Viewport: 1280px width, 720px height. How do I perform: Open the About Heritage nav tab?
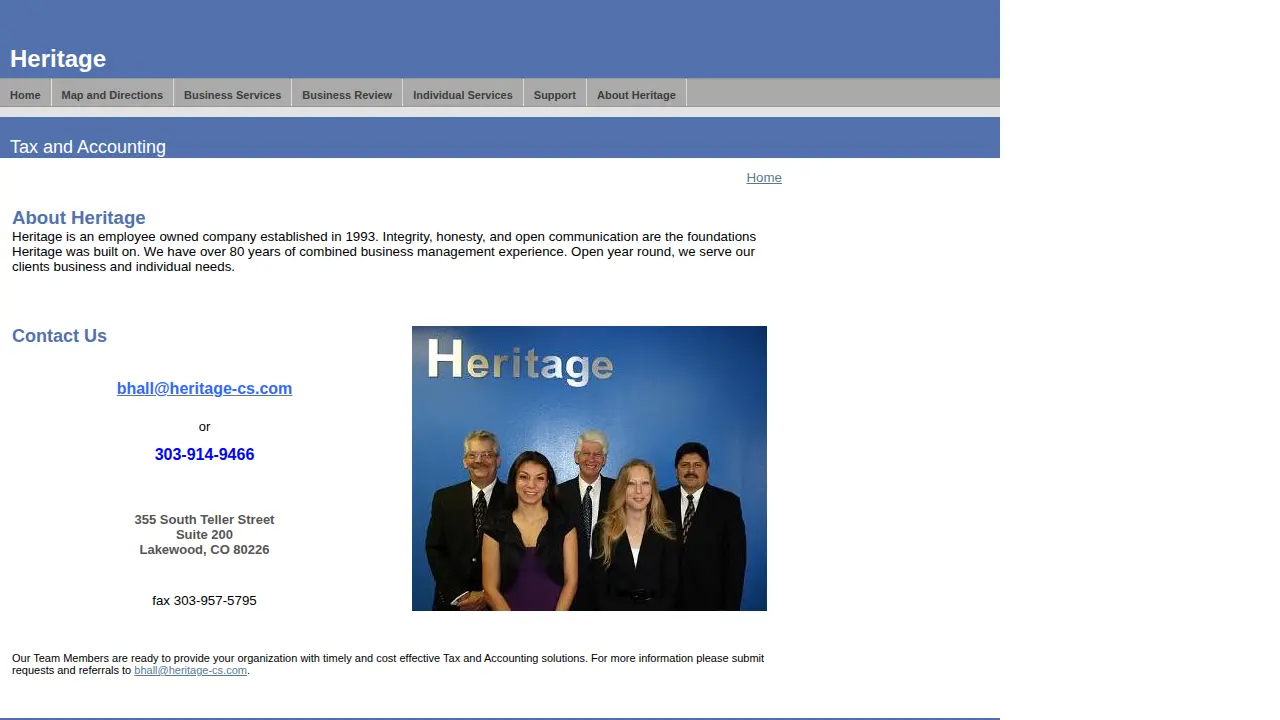636,95
